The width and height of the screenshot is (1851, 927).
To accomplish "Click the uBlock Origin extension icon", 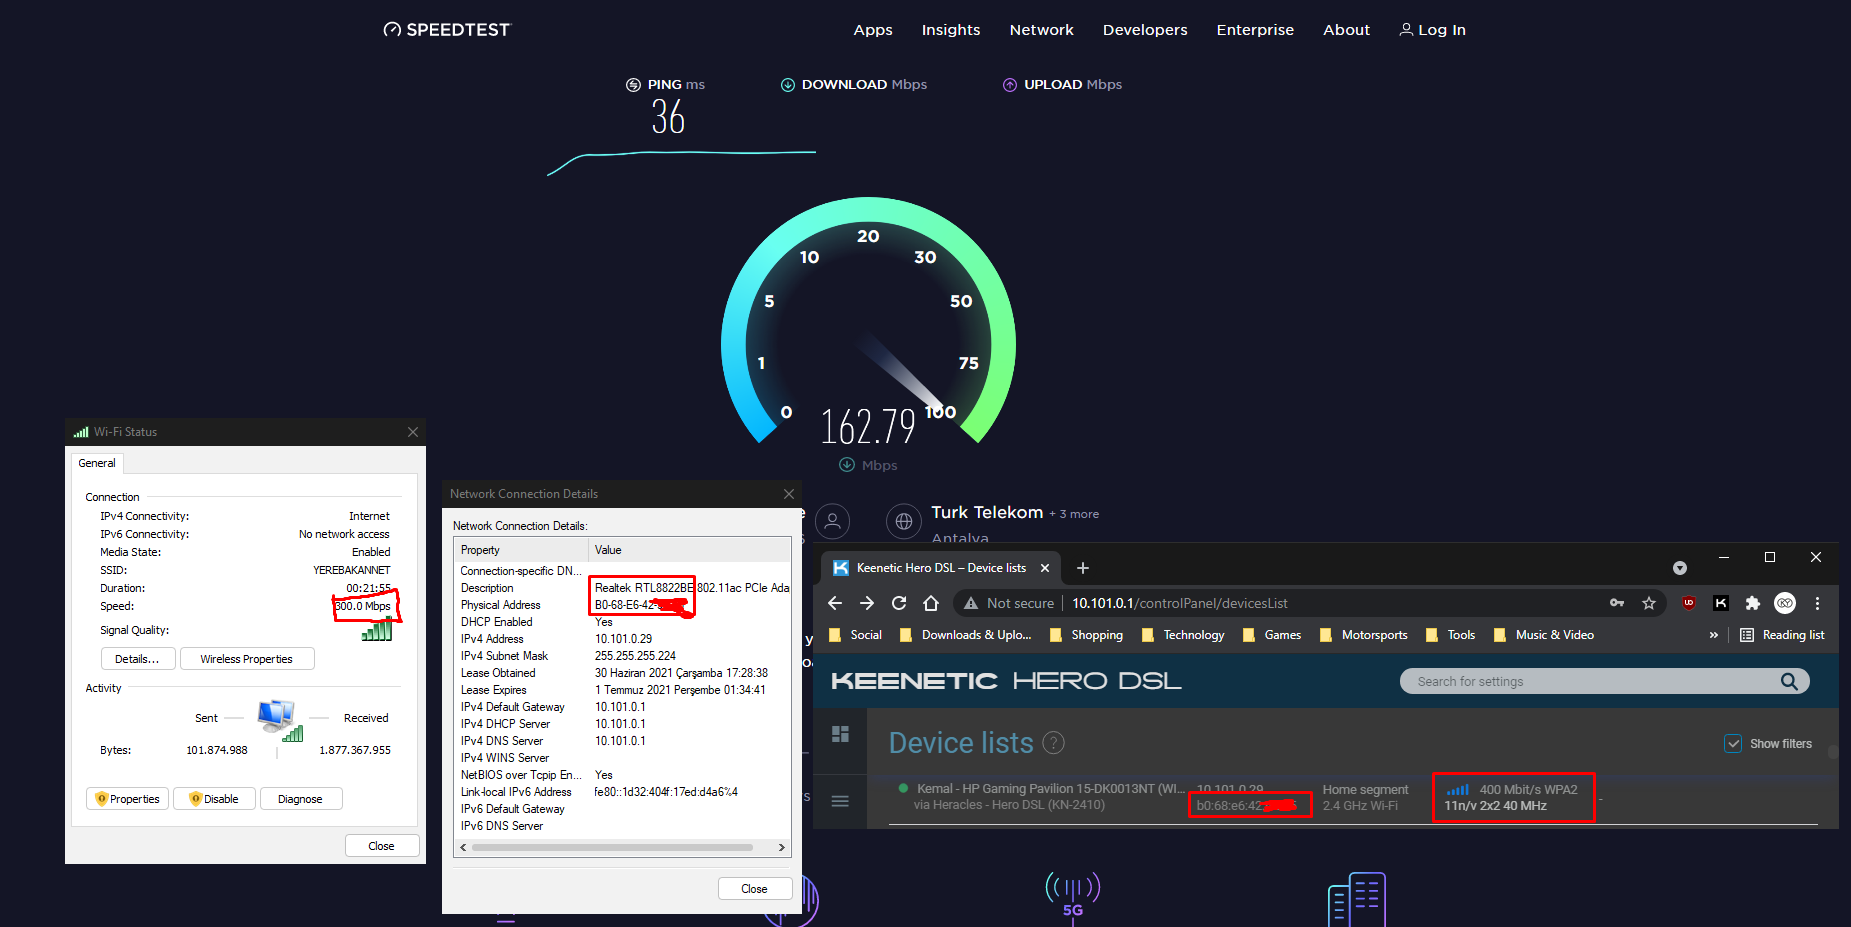I will point(1689,603).
